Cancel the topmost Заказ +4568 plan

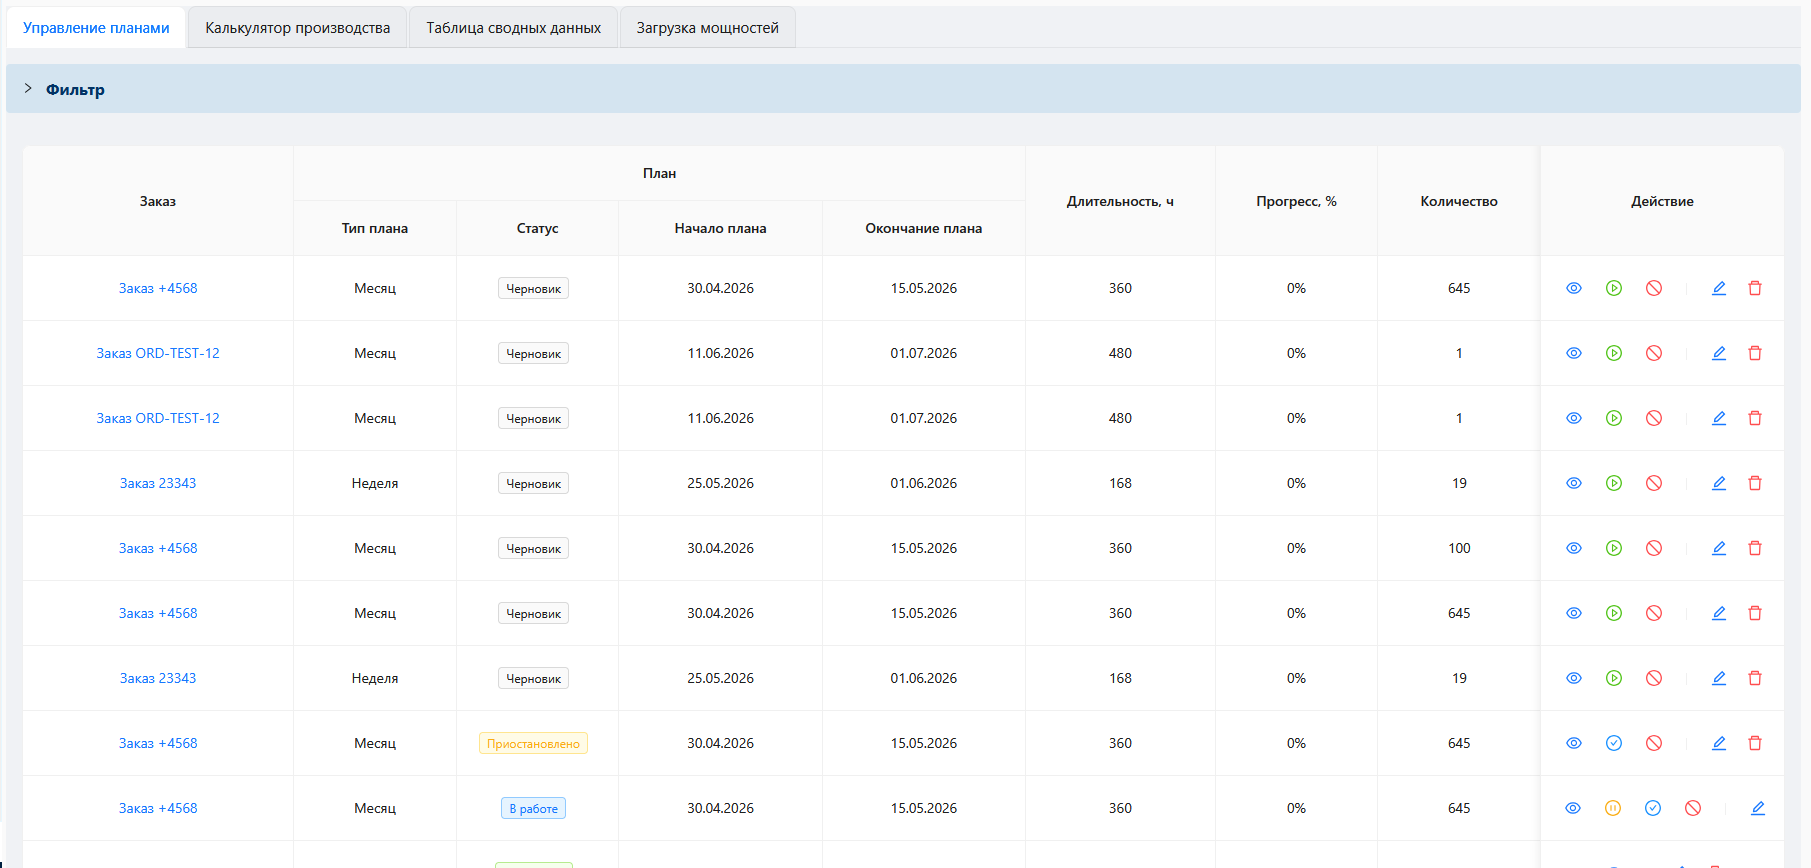[1654, 288]
